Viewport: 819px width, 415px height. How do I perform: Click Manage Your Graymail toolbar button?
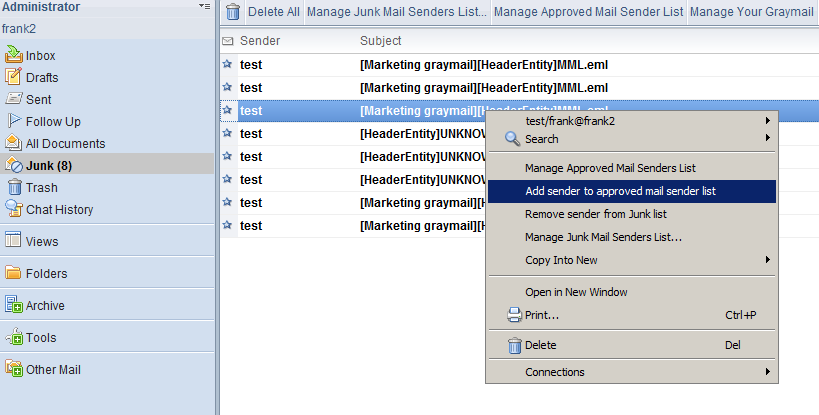[x=751, y=12]
